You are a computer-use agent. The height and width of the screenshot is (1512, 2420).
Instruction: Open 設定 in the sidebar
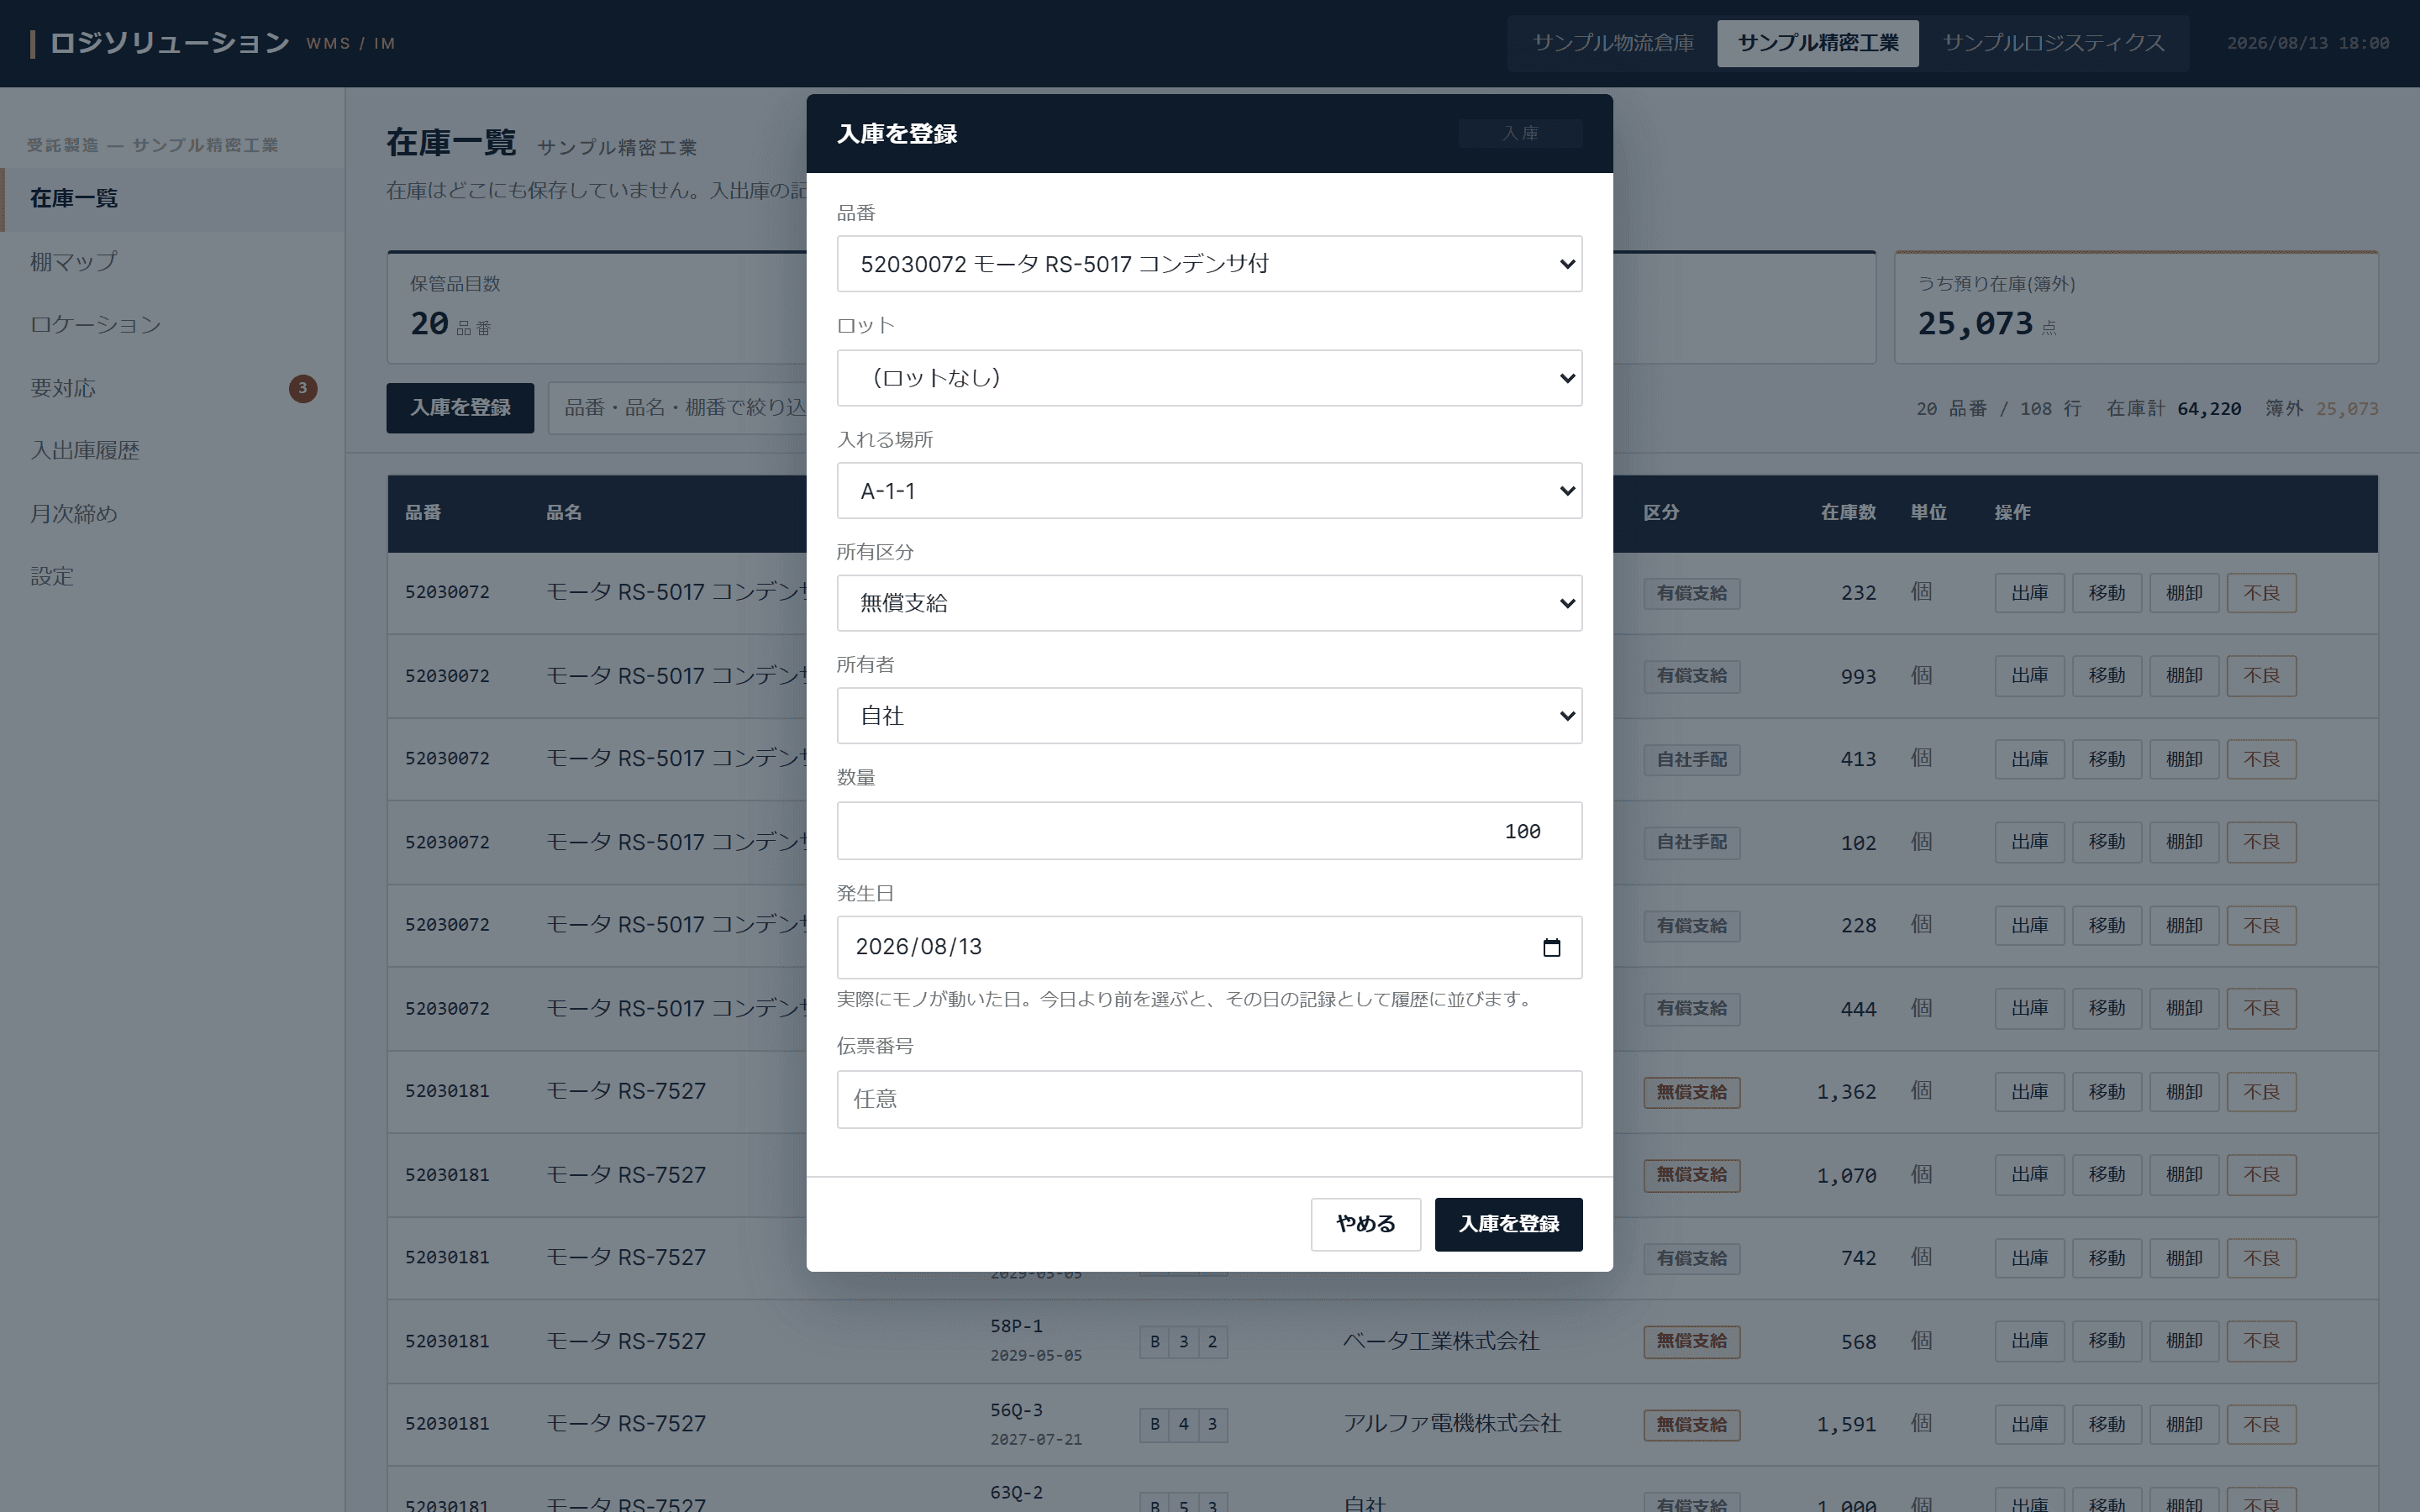(173, 577)
